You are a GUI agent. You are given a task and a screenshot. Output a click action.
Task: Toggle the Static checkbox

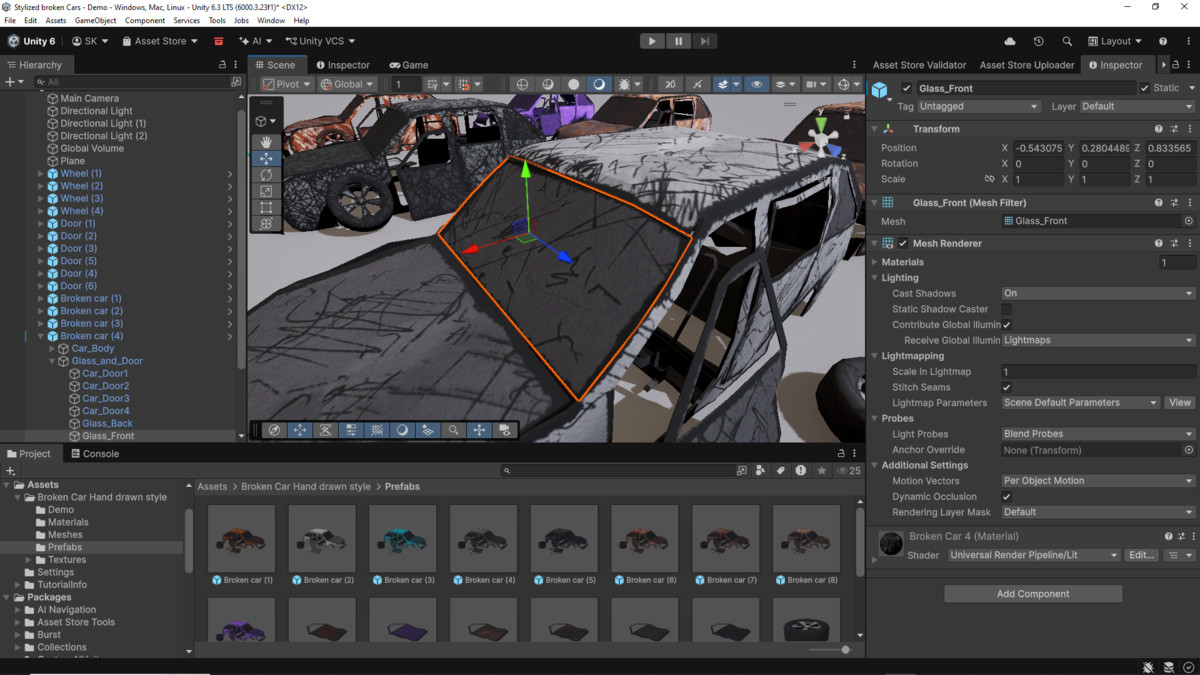[1145, 88]
